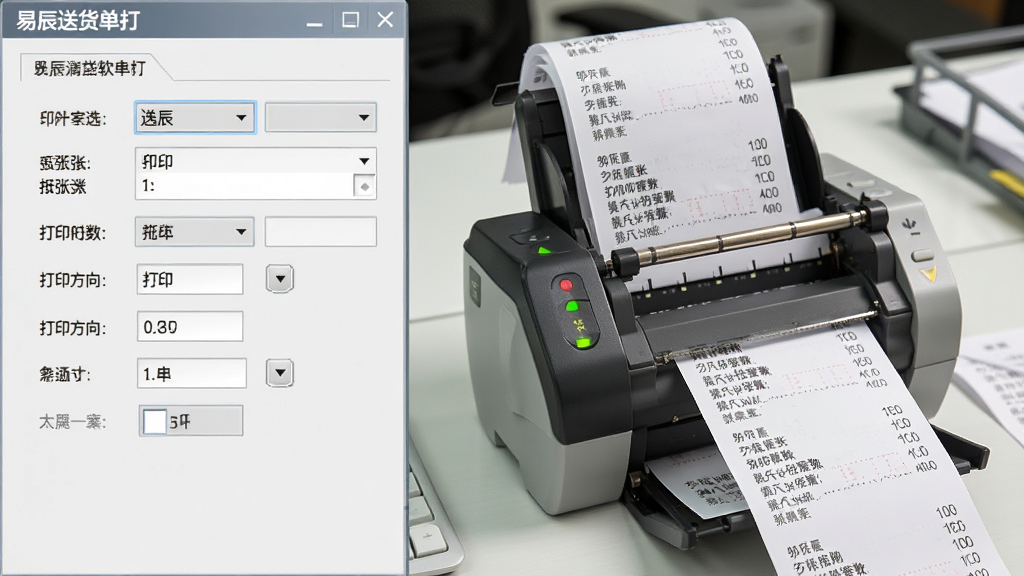Click the 打印附数: label
Image resolution: width=1024 pixels, height=576 pixels.
72,232
